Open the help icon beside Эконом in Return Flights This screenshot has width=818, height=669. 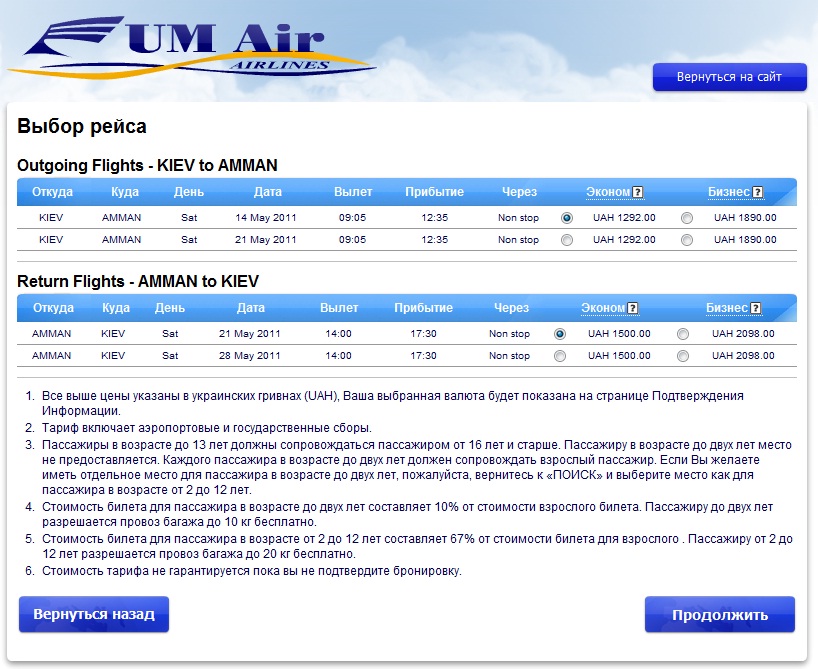click(632, 309)
